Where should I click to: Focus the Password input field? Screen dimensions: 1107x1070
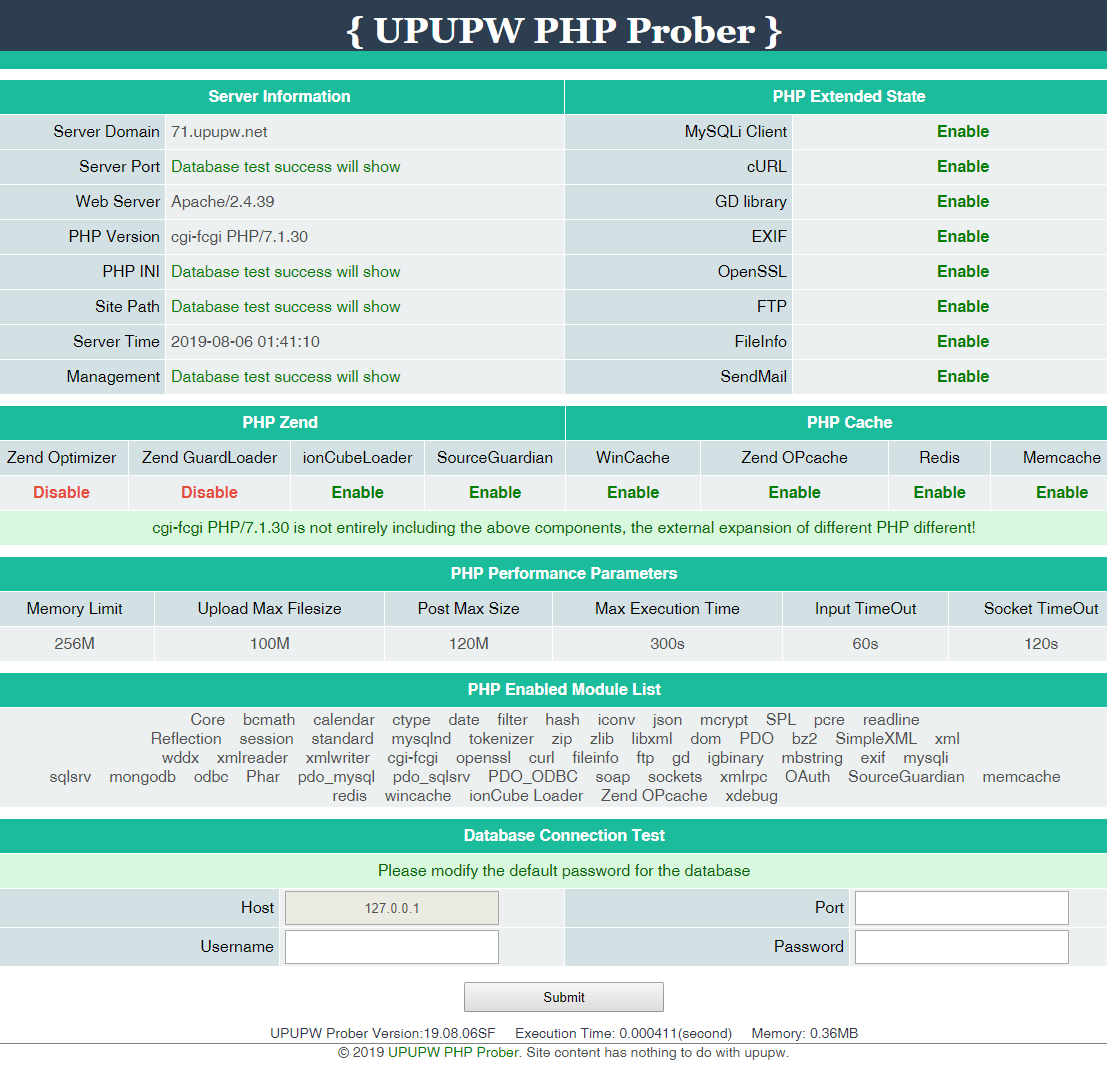[962, 946]
